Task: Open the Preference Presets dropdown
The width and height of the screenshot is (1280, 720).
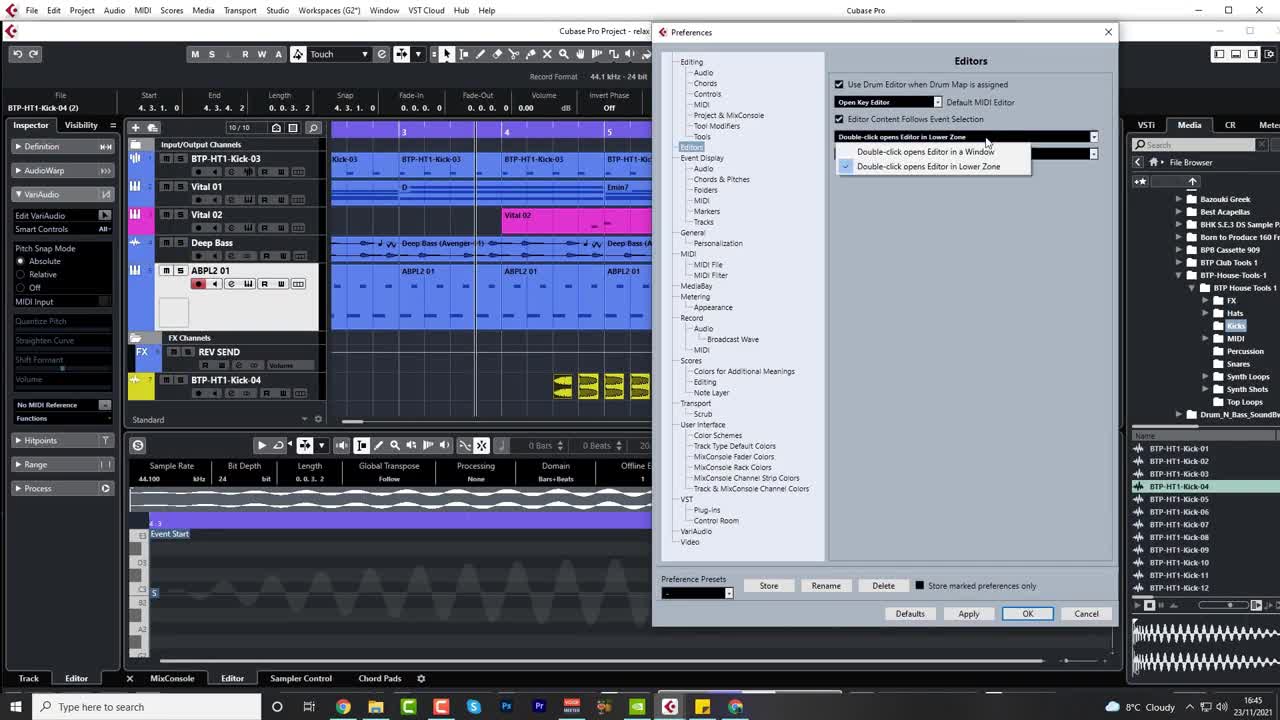Action: [698, 593]
